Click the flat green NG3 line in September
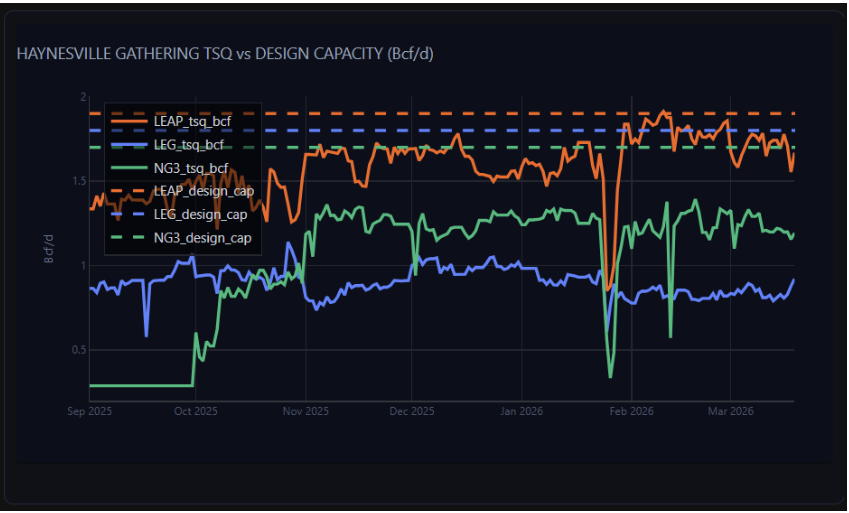The height and width of the screenshot is (513, 849). coord(140,385)
